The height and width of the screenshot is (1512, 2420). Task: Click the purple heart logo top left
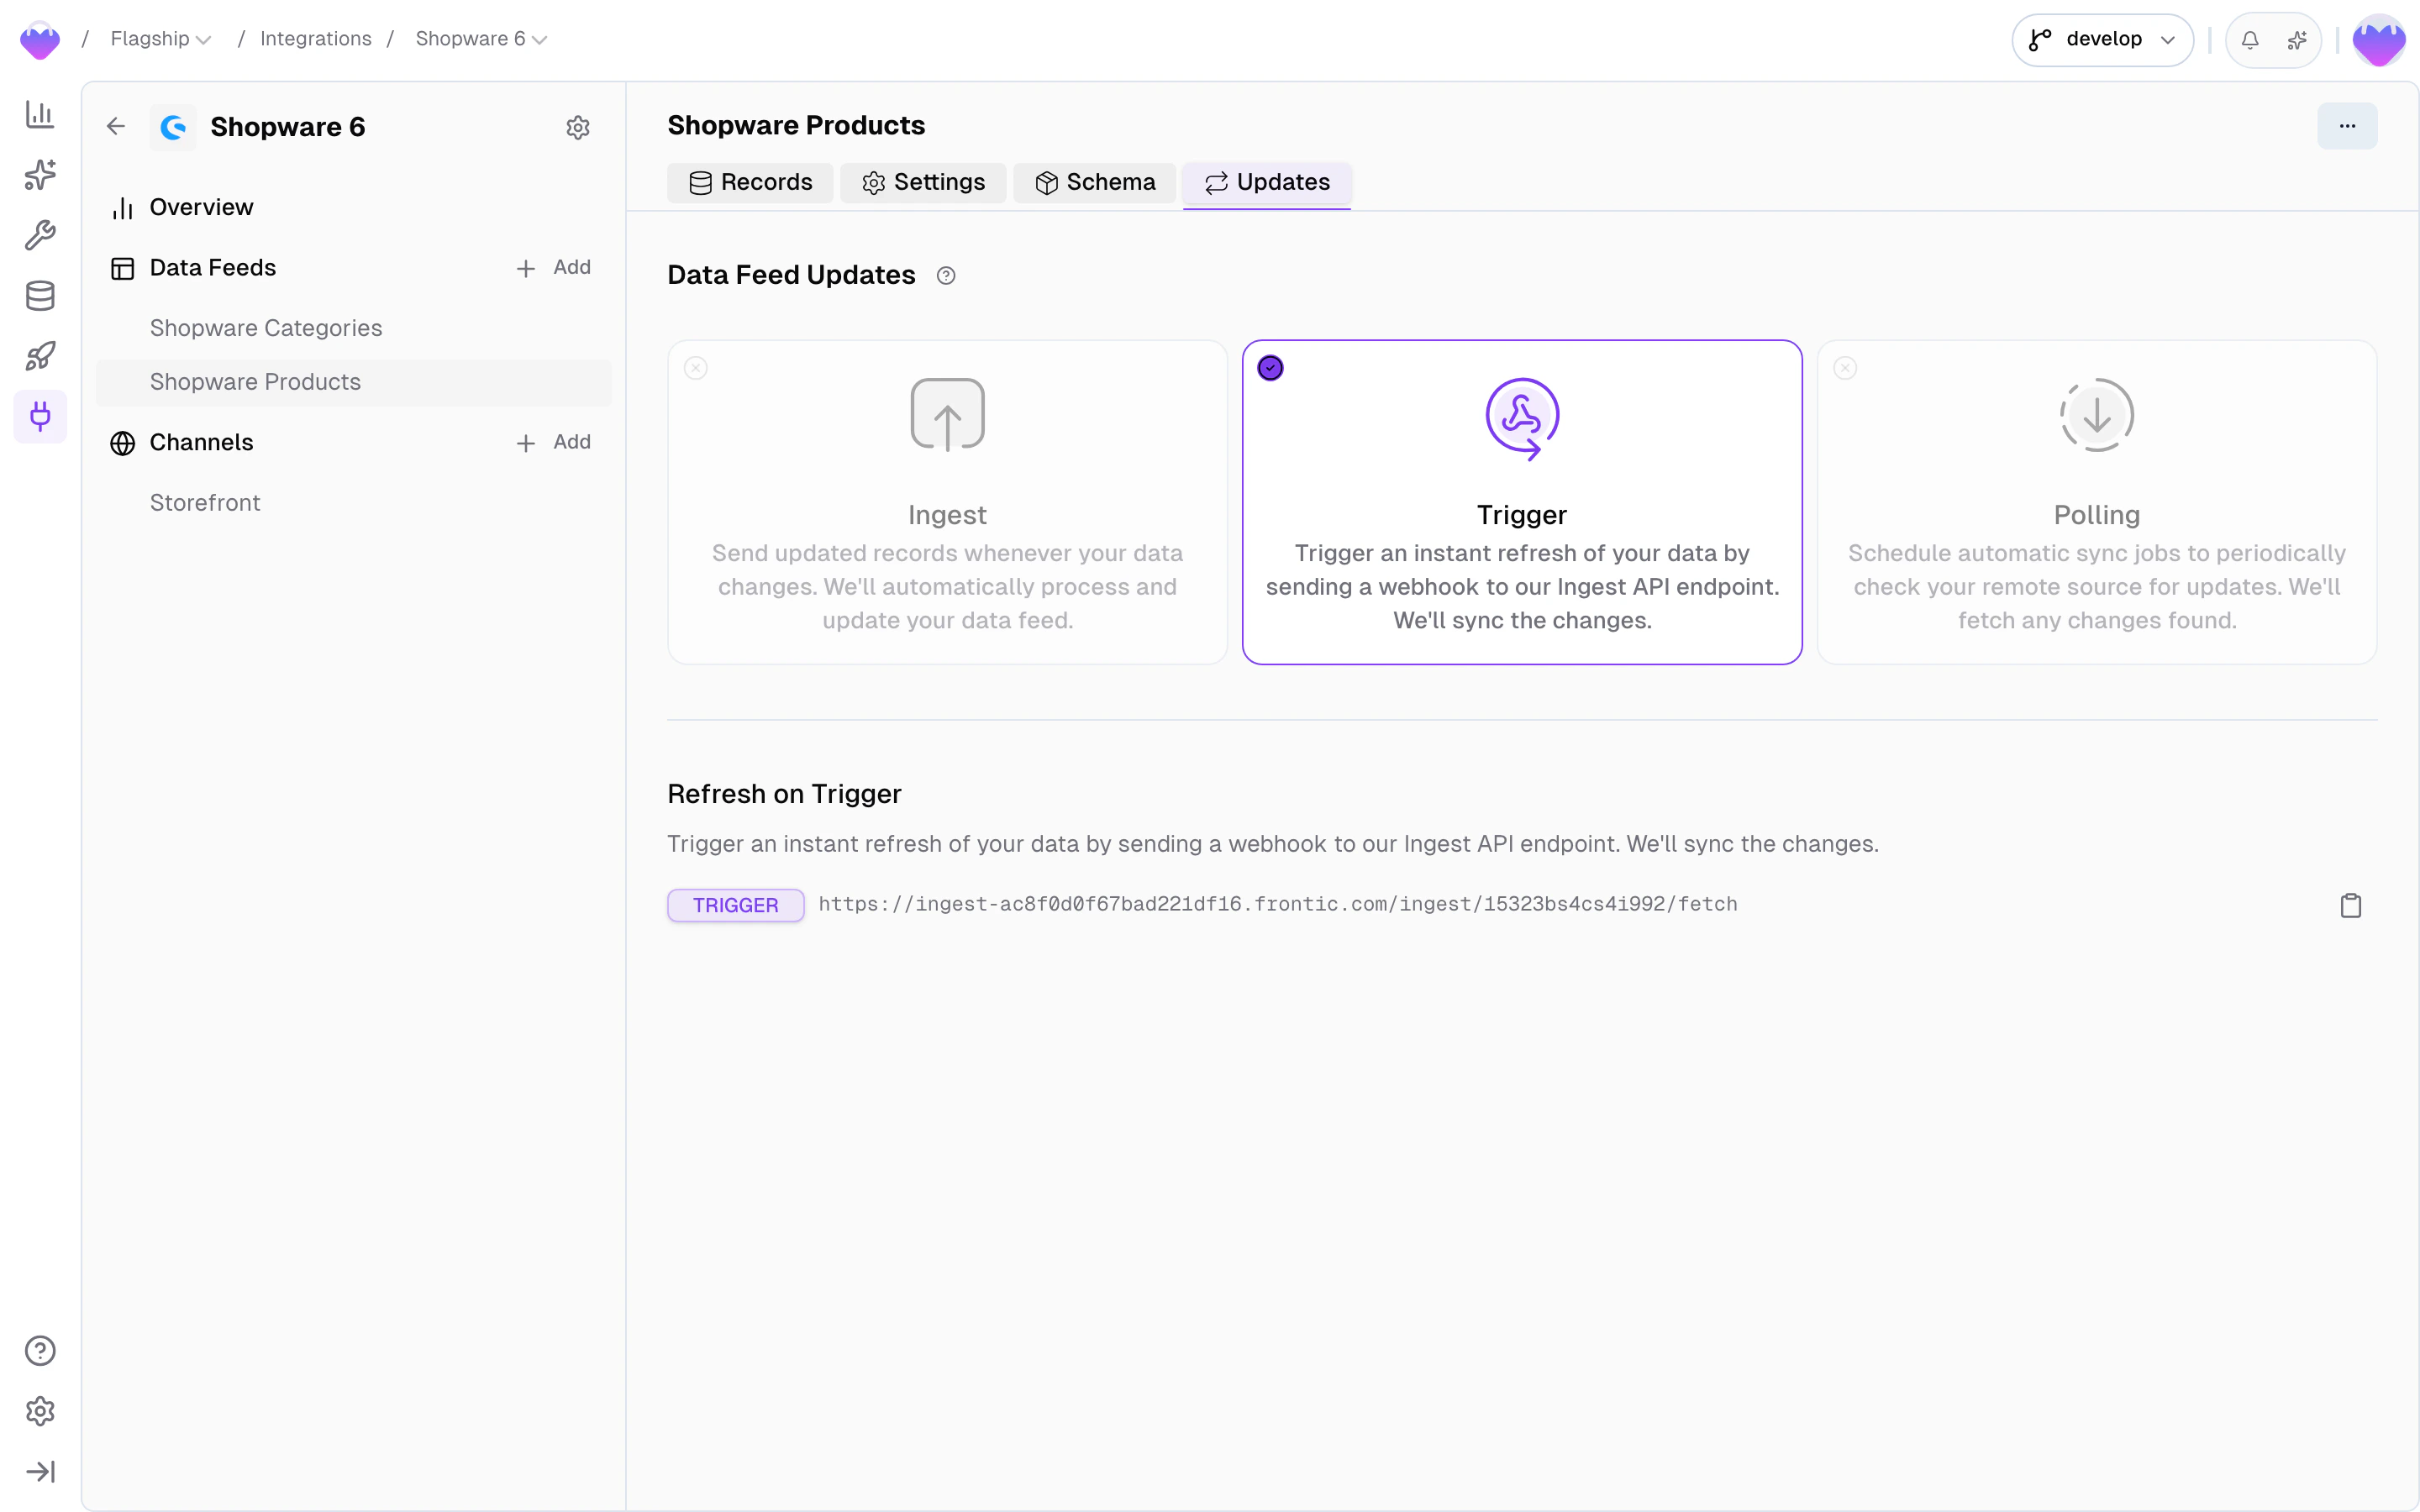40,40
